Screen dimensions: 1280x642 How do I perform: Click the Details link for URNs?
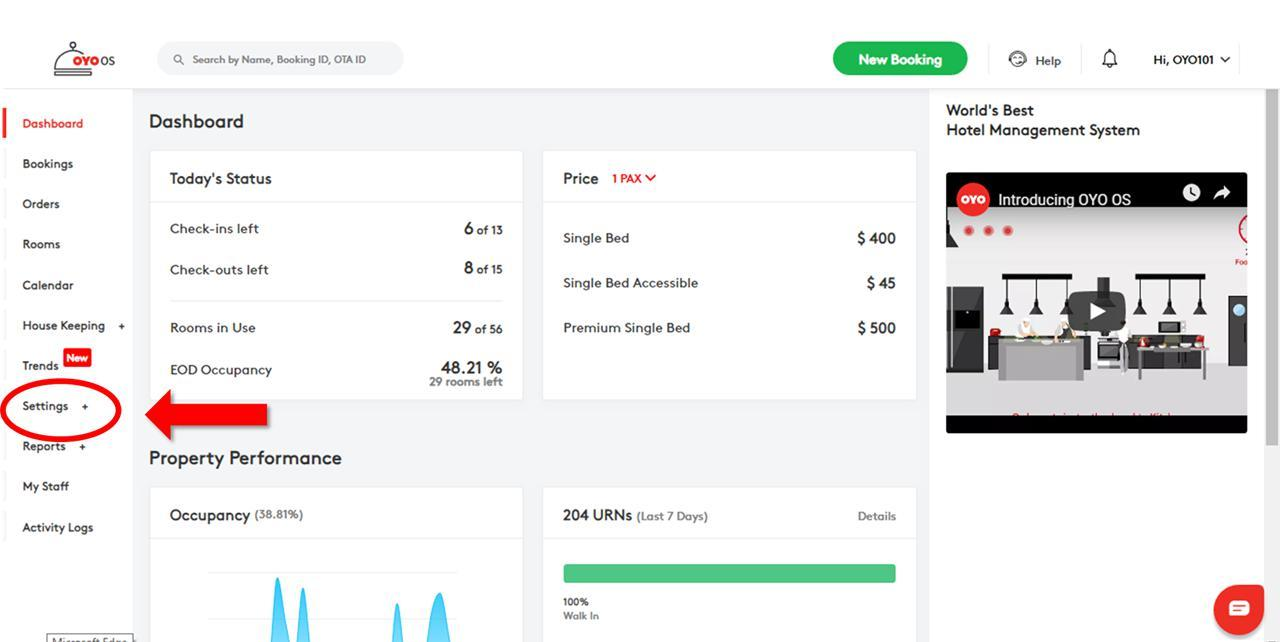pos(876,516)
